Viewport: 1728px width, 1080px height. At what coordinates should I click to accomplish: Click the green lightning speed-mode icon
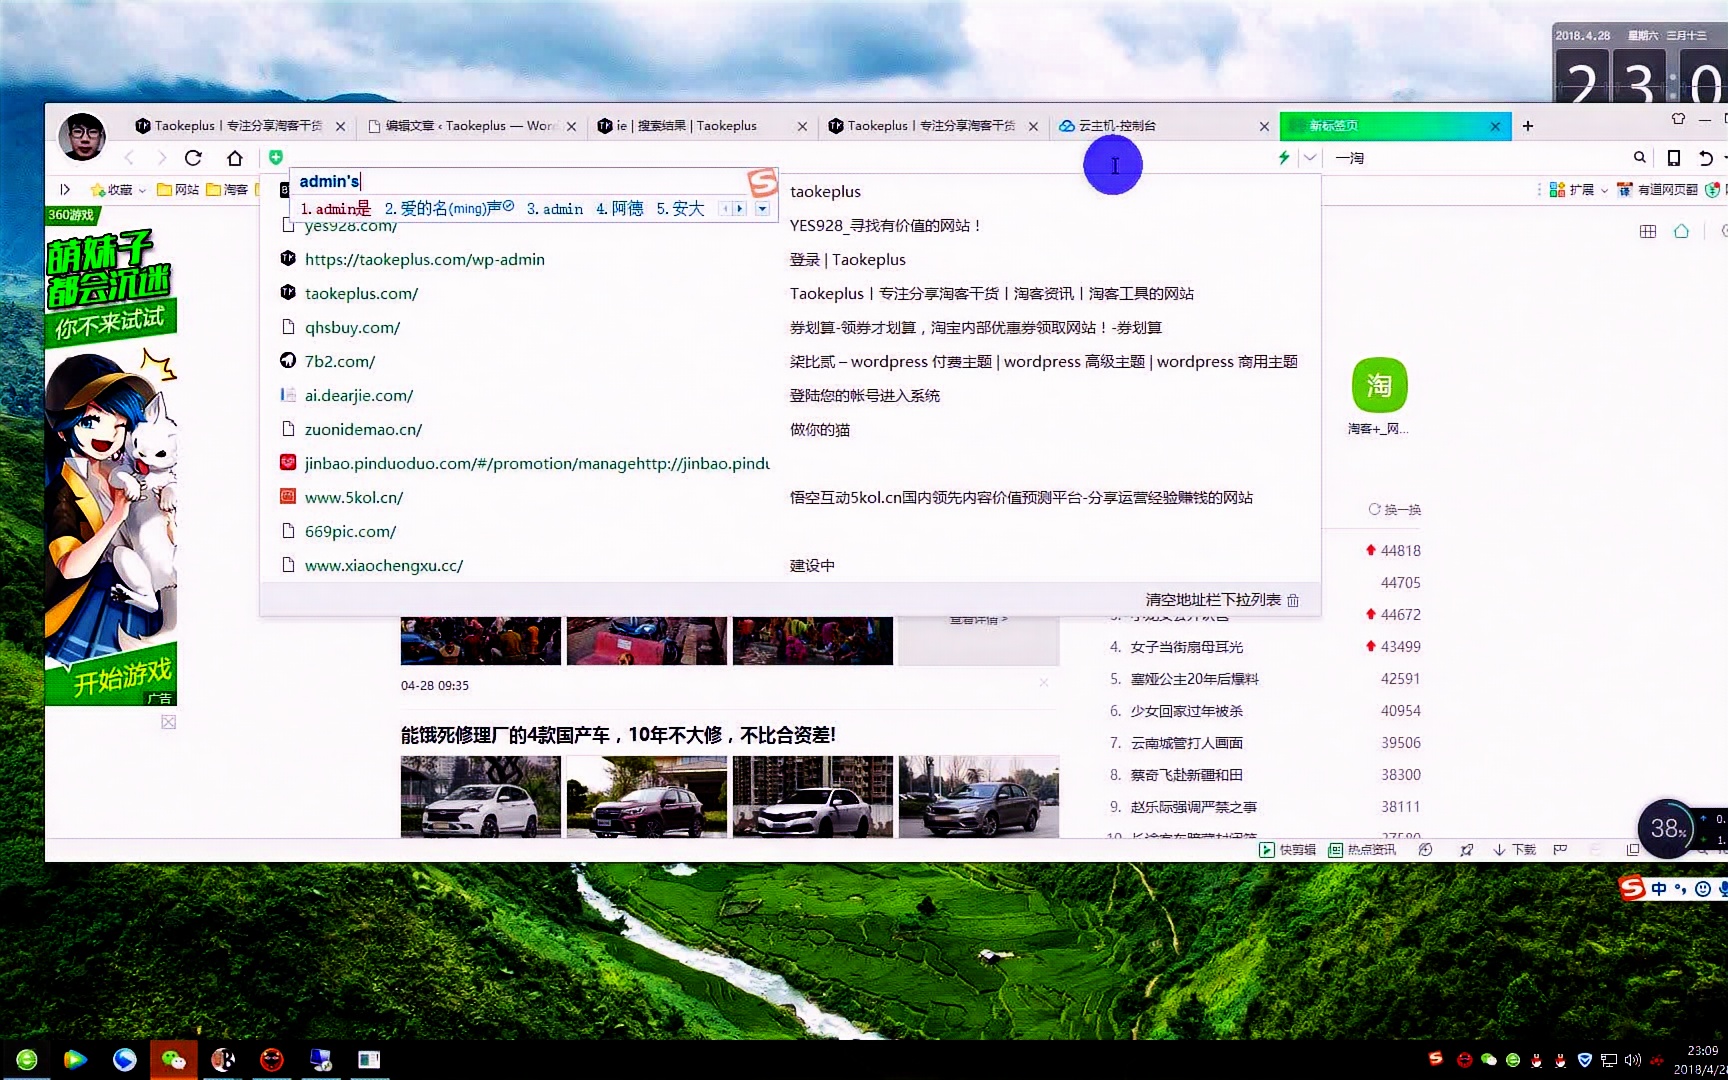[1284, 158]
